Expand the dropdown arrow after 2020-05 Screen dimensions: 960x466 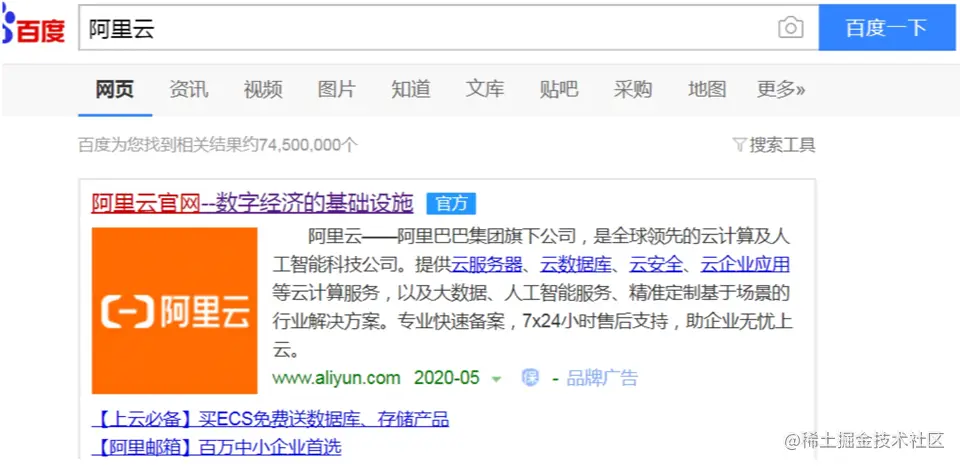click(496, 379)
